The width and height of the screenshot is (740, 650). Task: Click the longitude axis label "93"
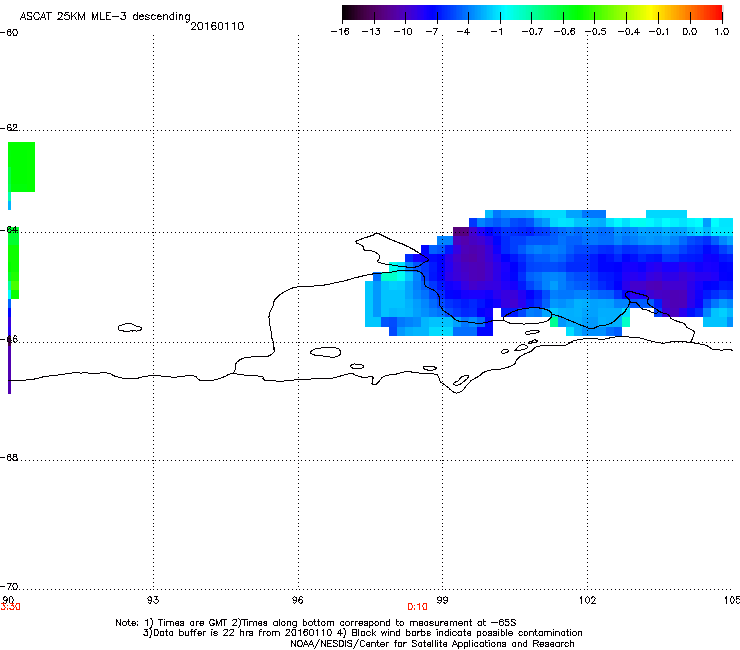click(153, 600)
